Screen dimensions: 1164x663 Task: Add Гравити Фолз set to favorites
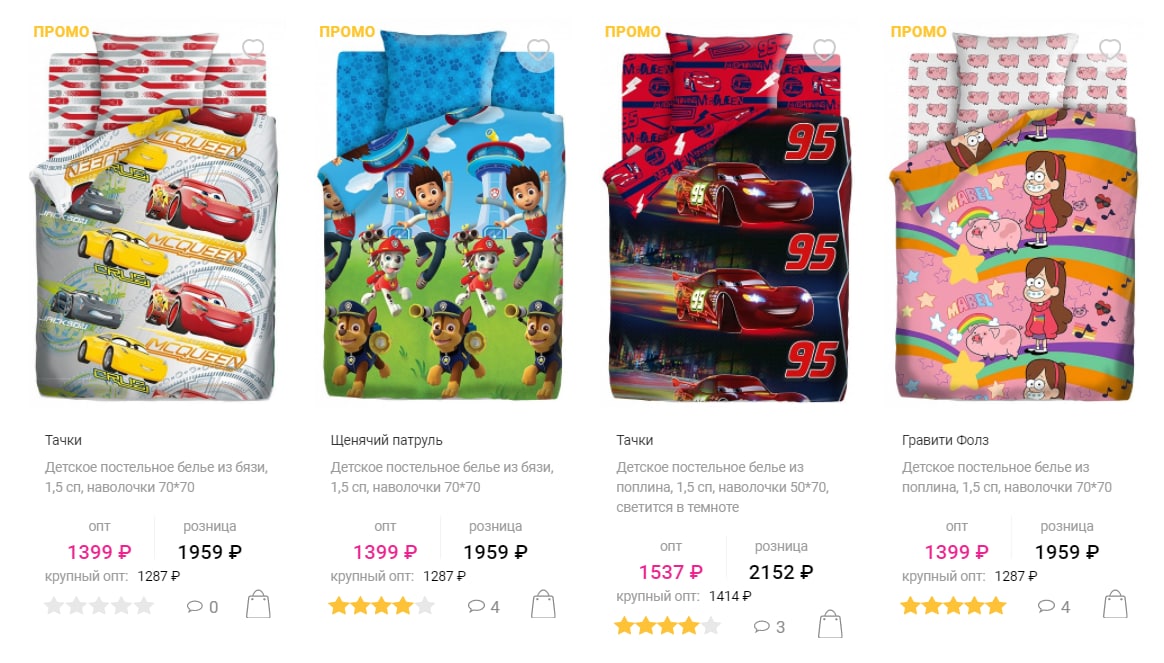(1110, 49)
